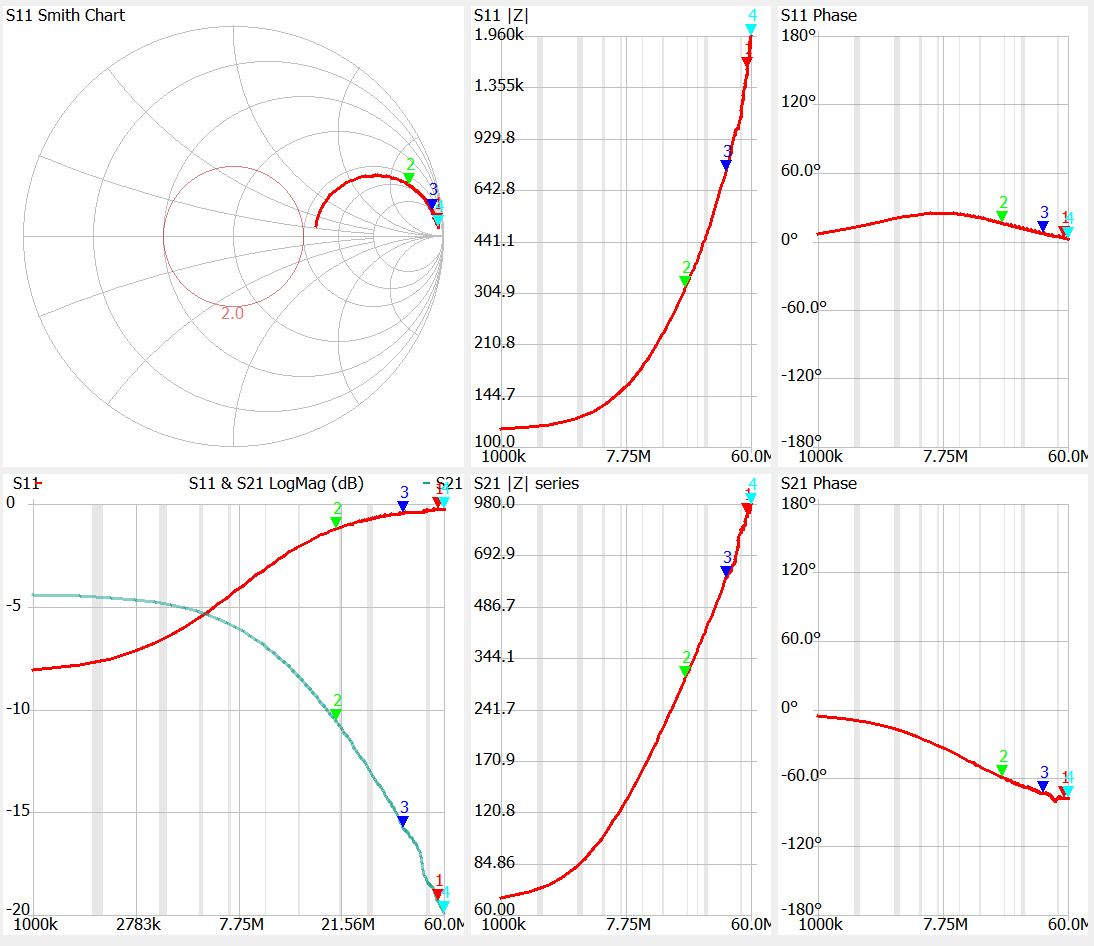Image resolution: width=1094 pixels, height=946 pixels.
Task: Select marker 2 on the red S11 LogMag trace
Action: point(336,521)
